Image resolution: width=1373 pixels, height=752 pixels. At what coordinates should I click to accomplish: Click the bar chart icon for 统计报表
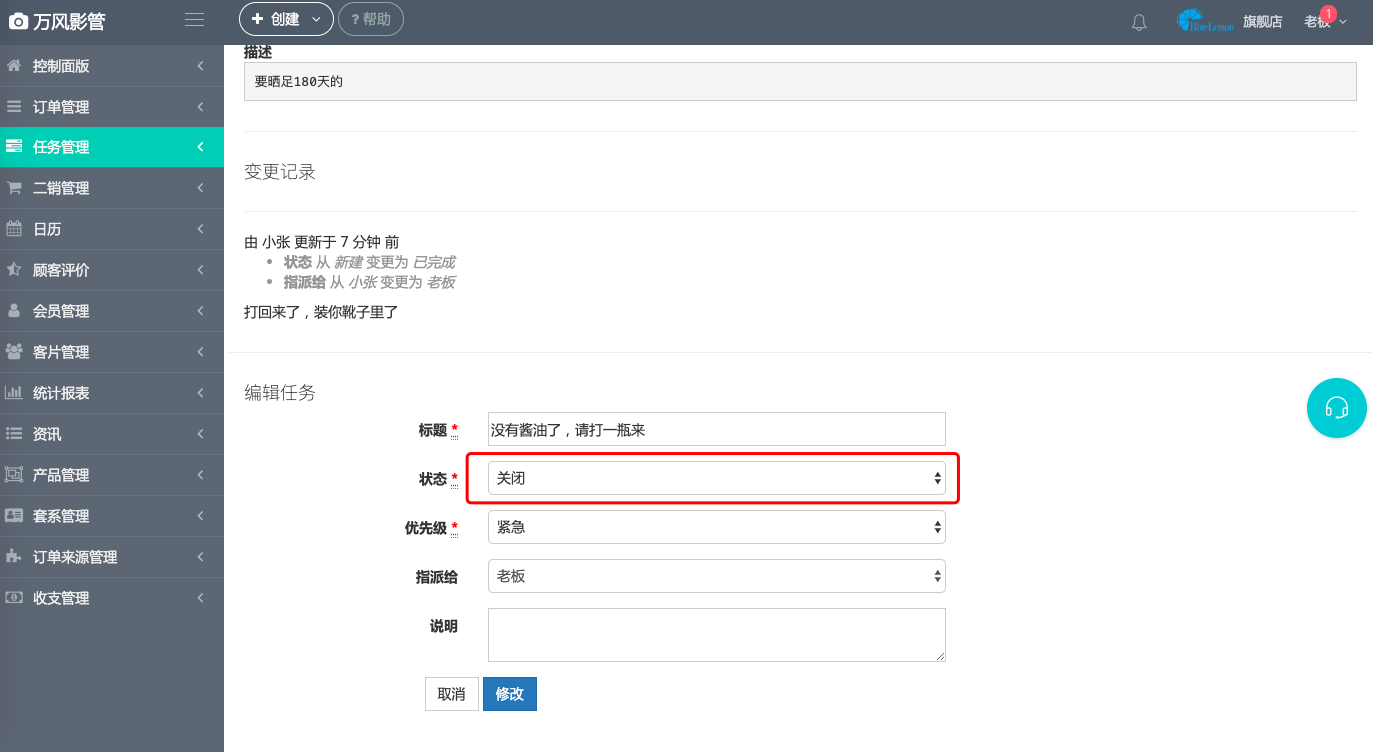click(x=14, y=393)
